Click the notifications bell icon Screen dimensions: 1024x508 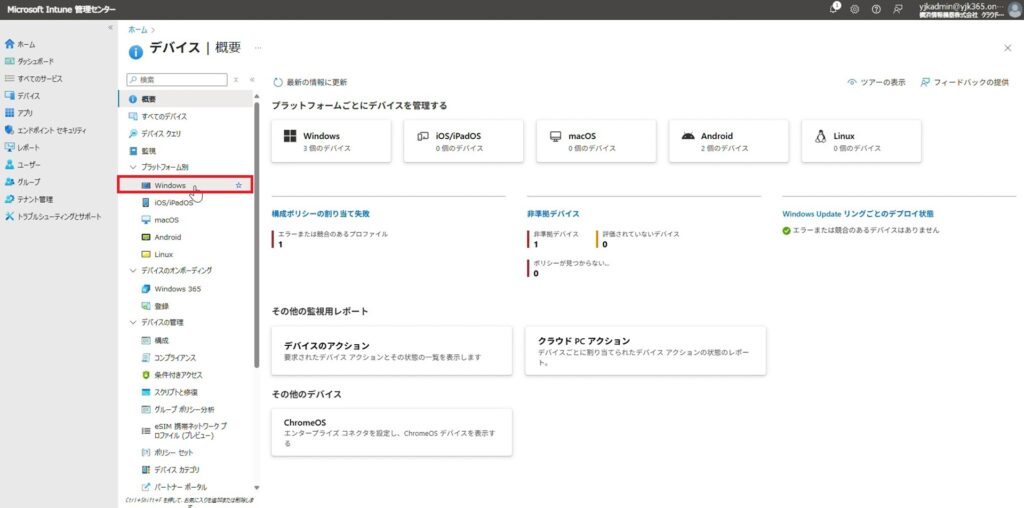[835, 9]
